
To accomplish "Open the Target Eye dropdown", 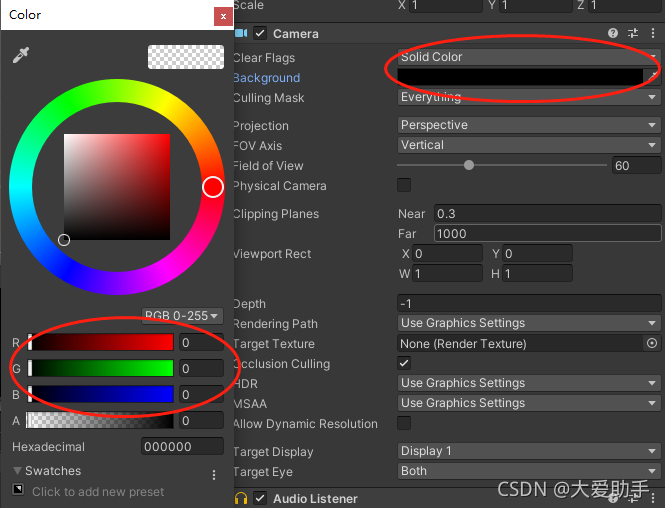I will coord(529,471).
